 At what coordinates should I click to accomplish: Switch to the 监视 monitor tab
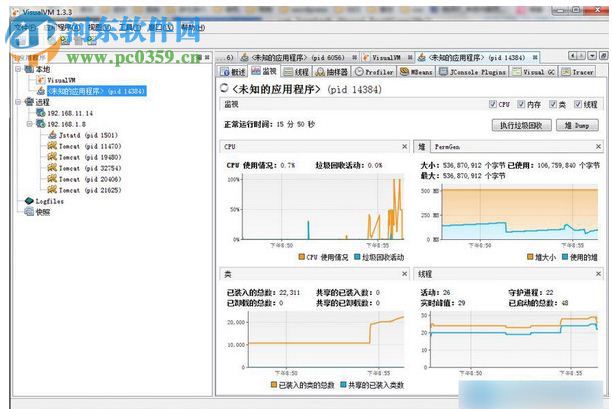click(264, 71)
